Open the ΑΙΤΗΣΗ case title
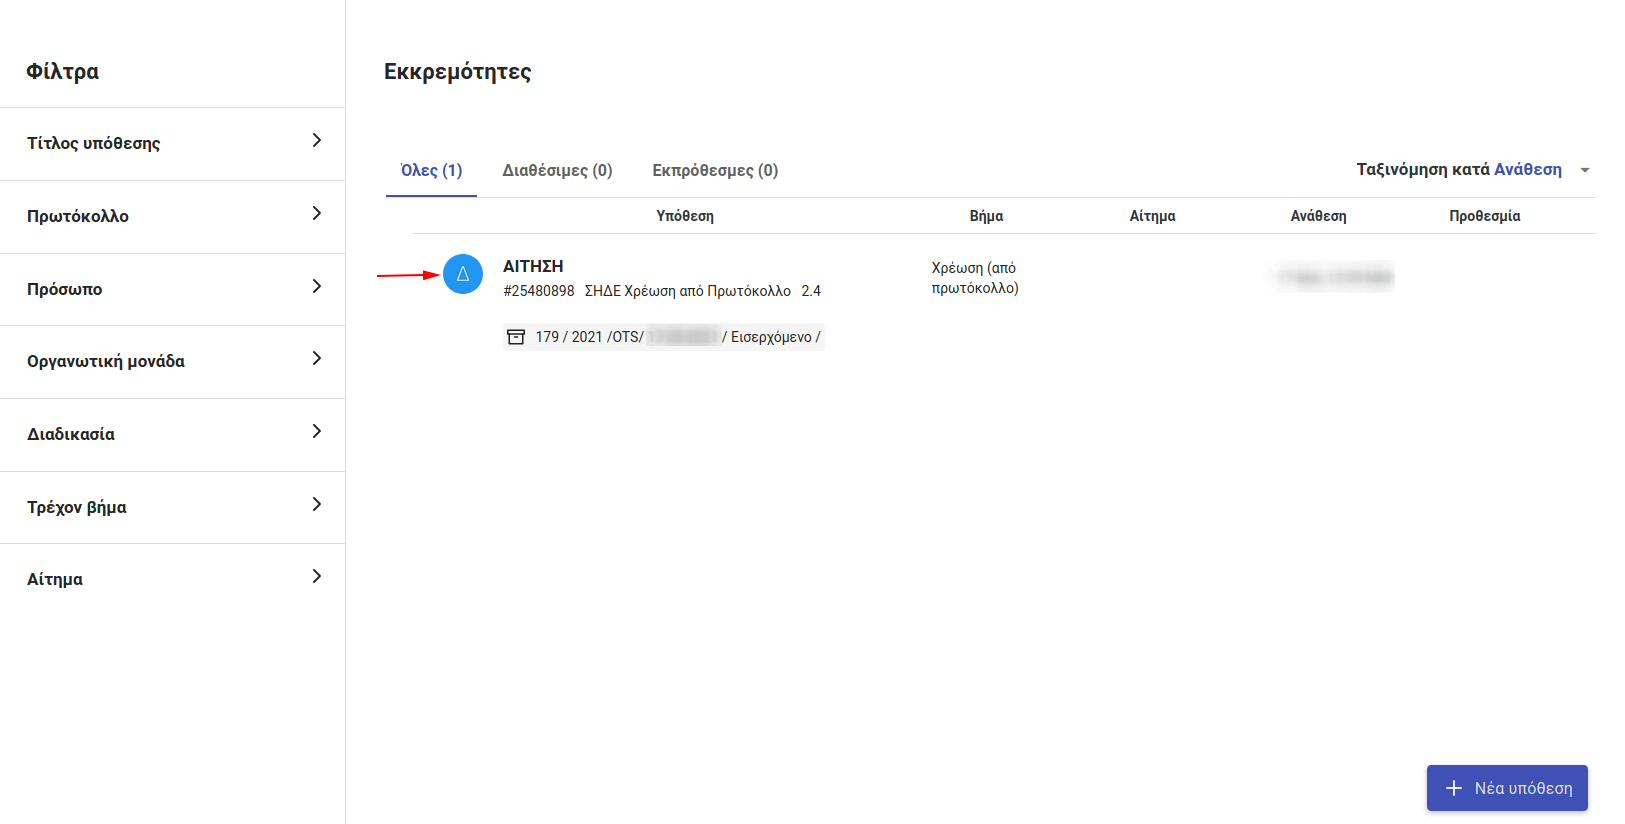 coord(533,266)
